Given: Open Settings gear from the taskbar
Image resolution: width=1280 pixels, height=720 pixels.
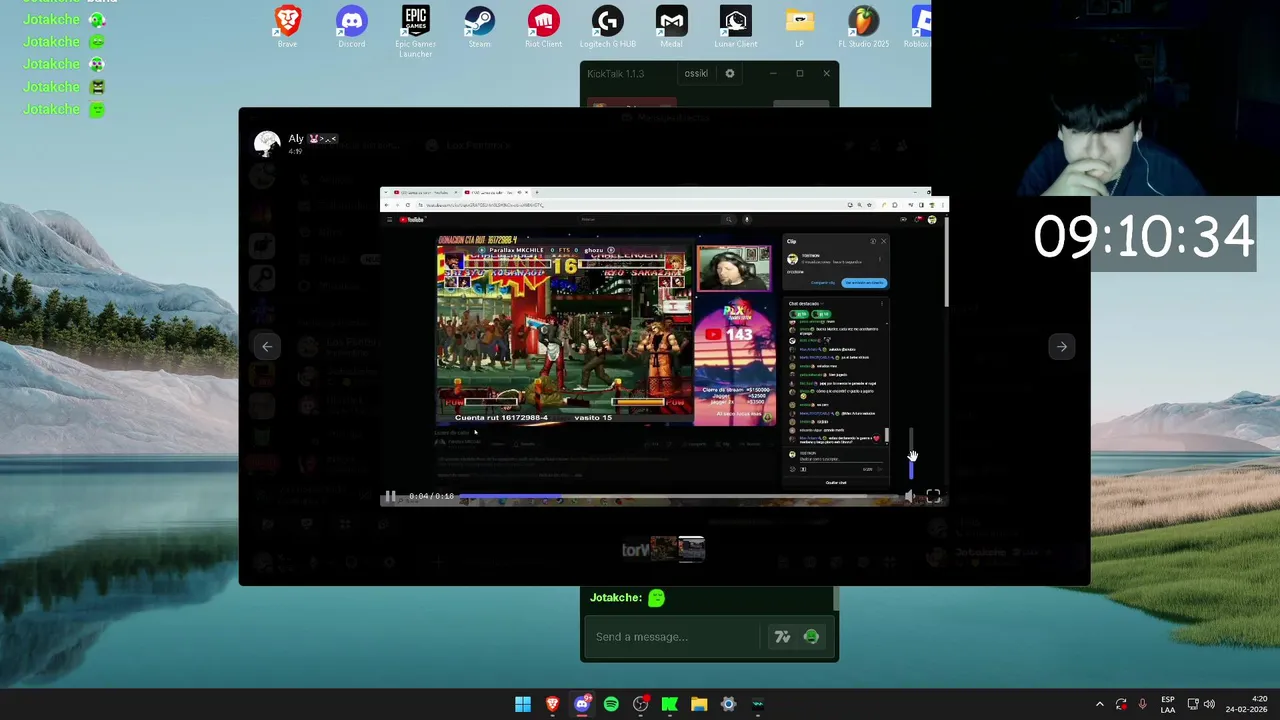Looking at the screenshot, I should 728,705.
